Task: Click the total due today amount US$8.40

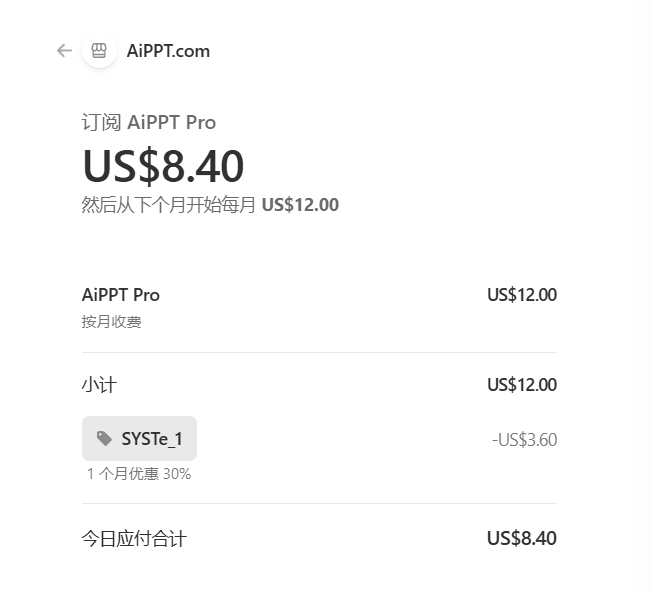Action: point(521,539)
